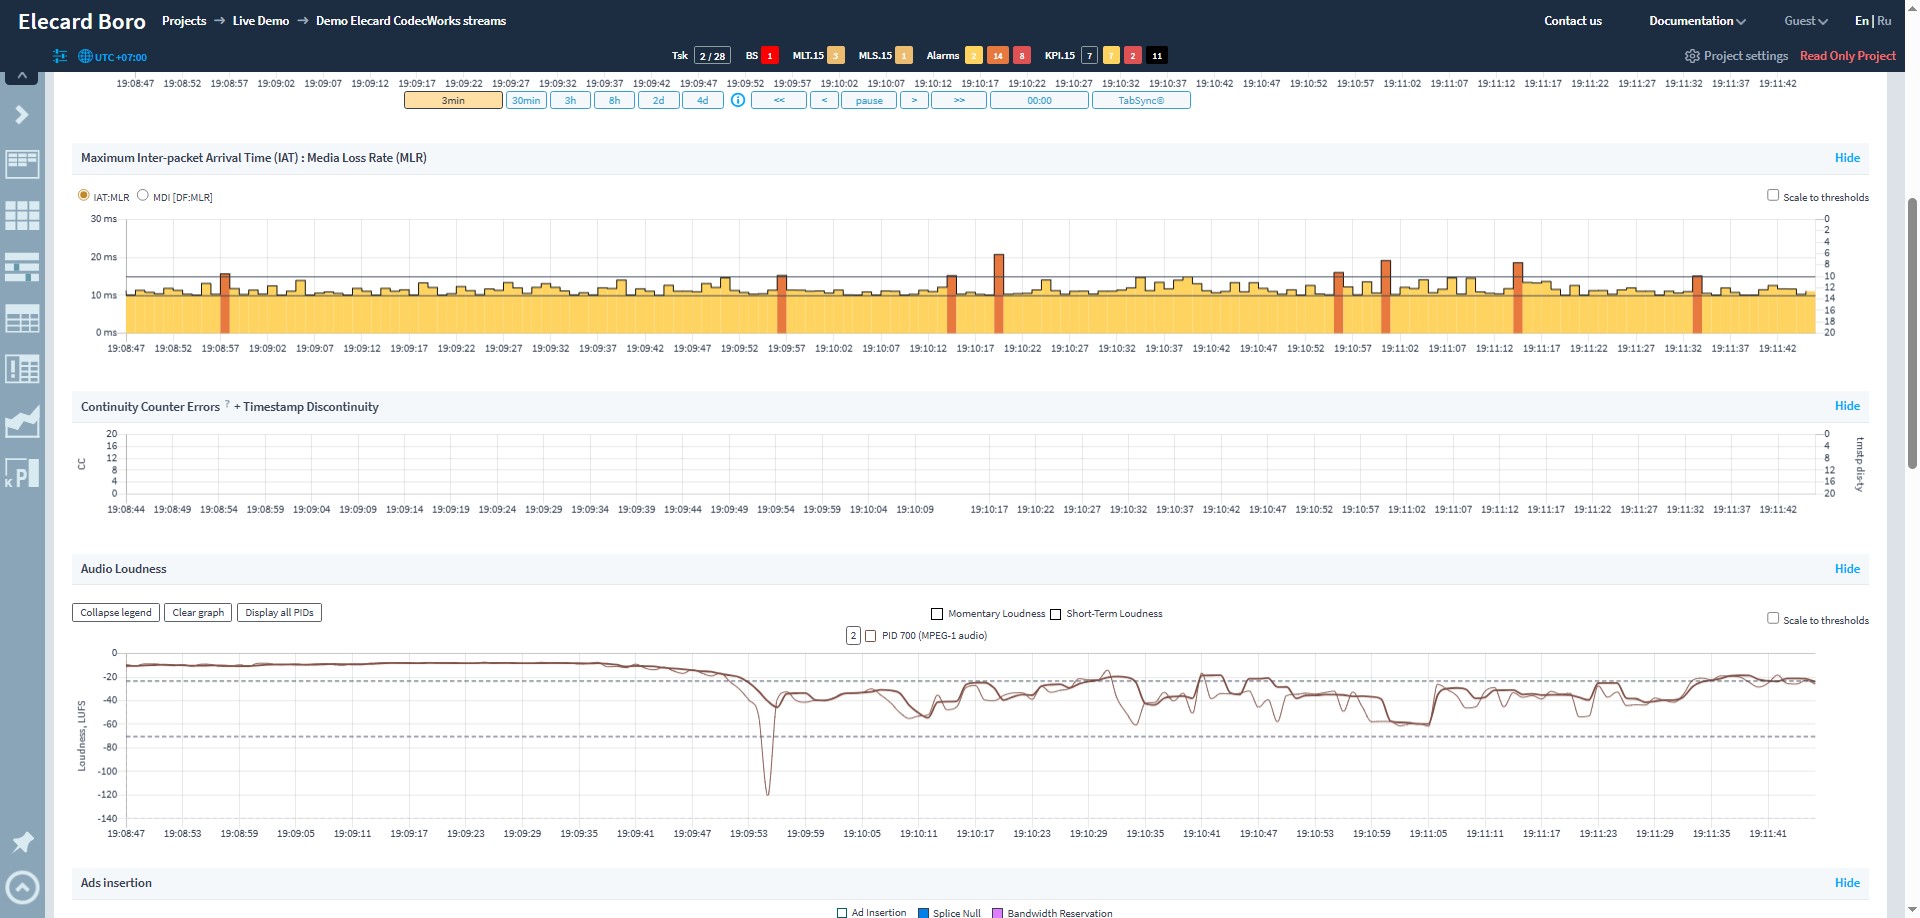Collapse the Audio Loudness legend

[x=116, y=613]
